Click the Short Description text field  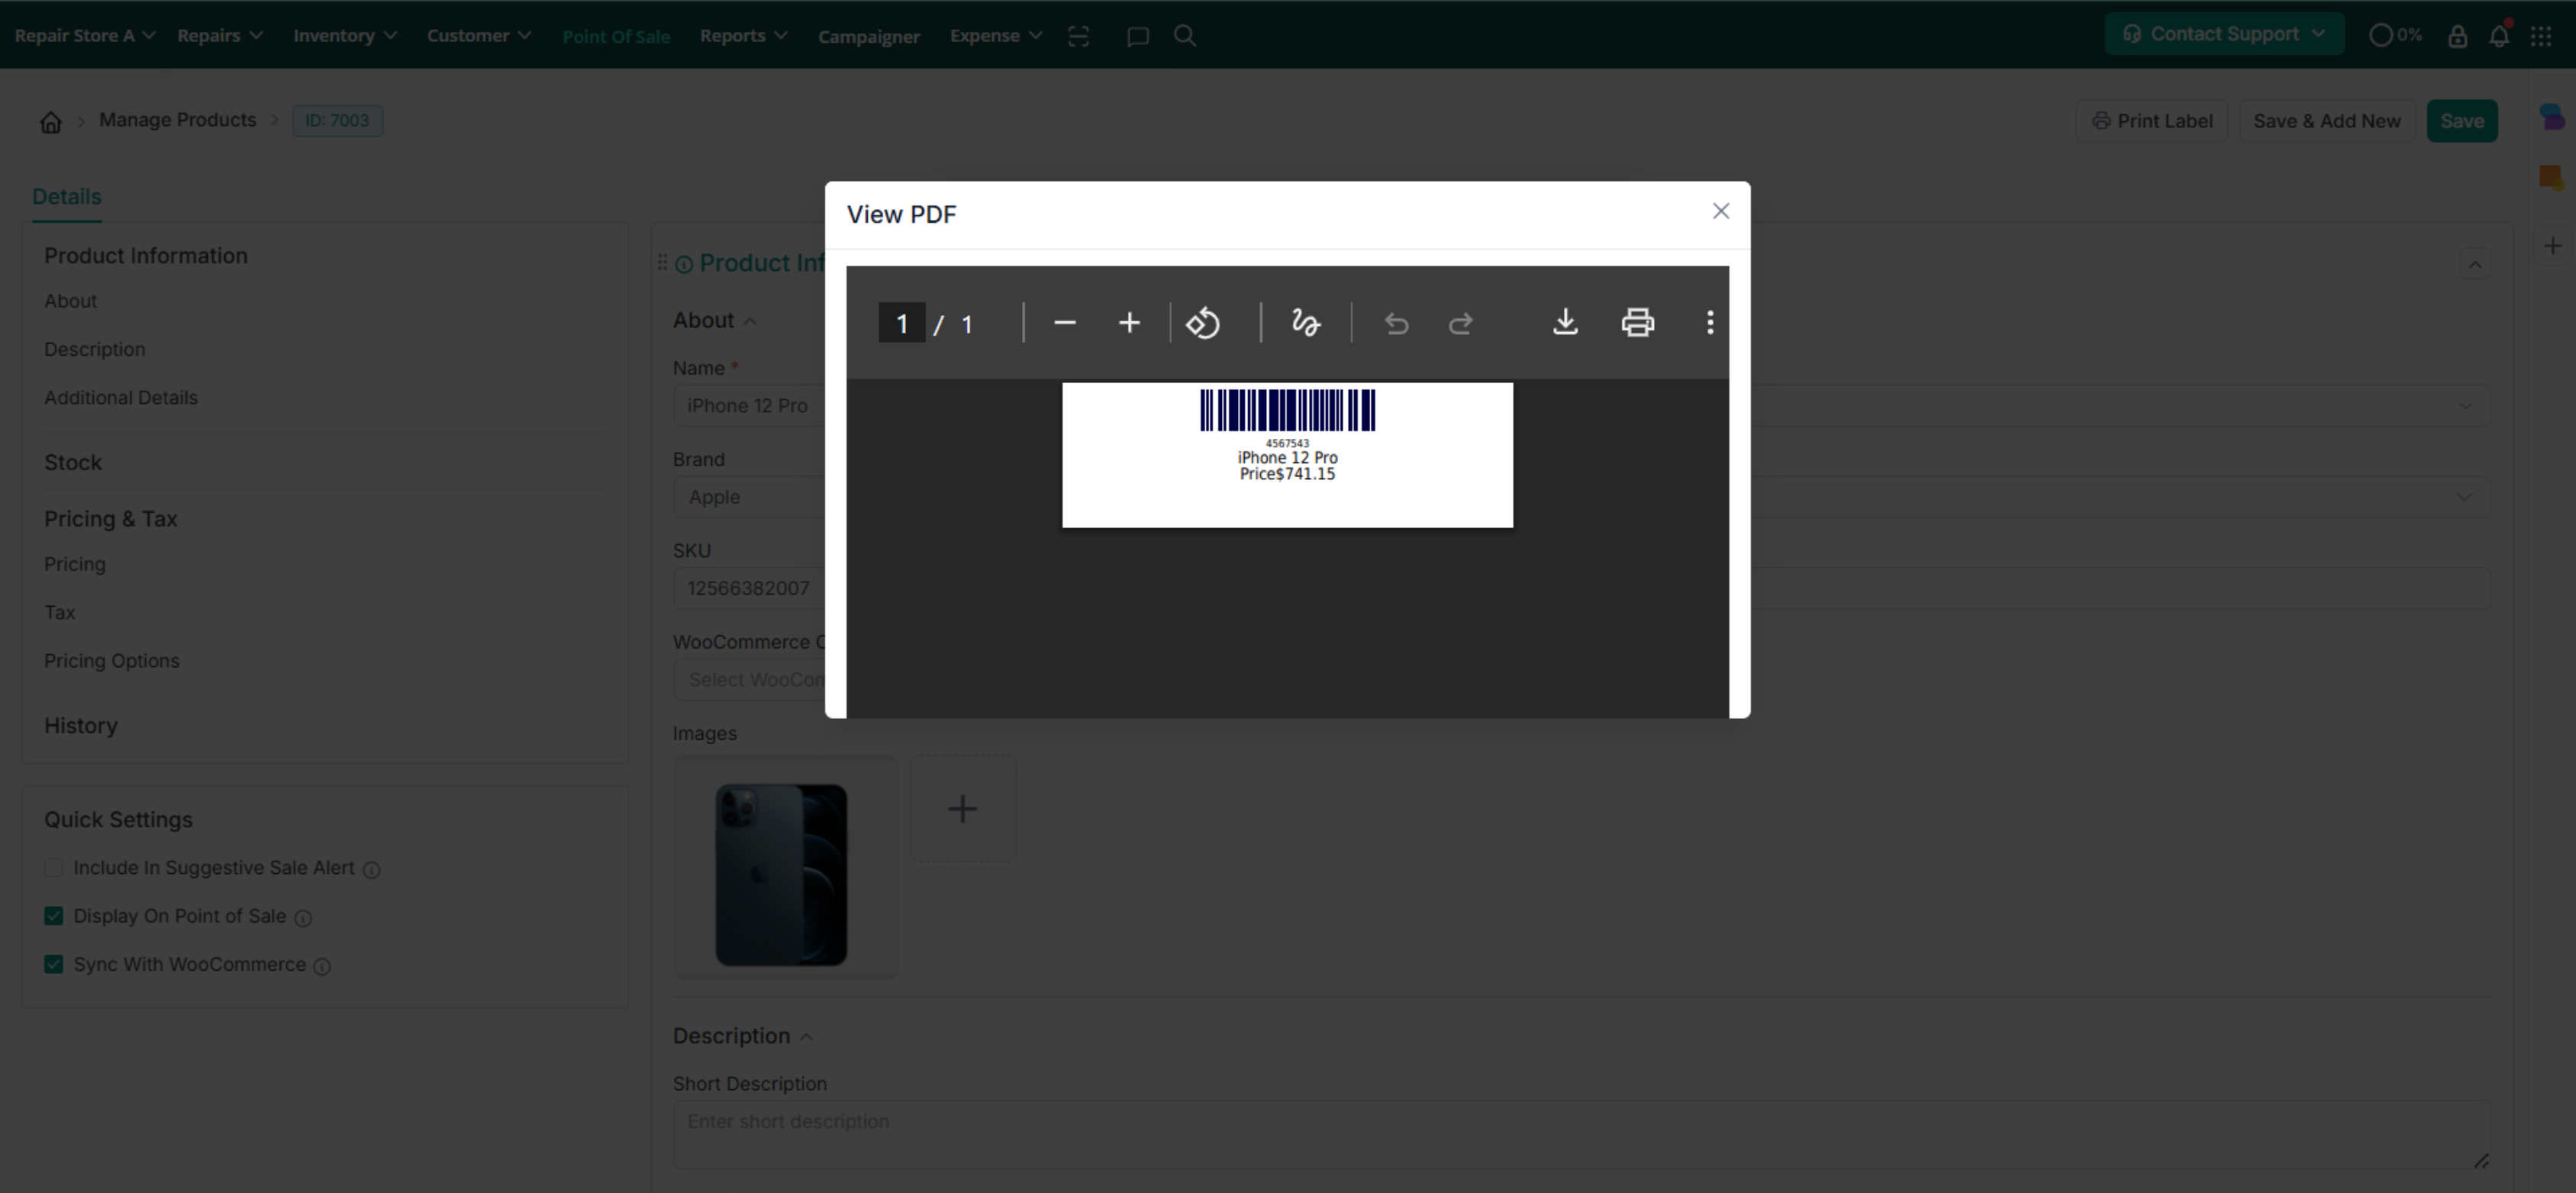pyautogui.click(x=1582, y=1134)
